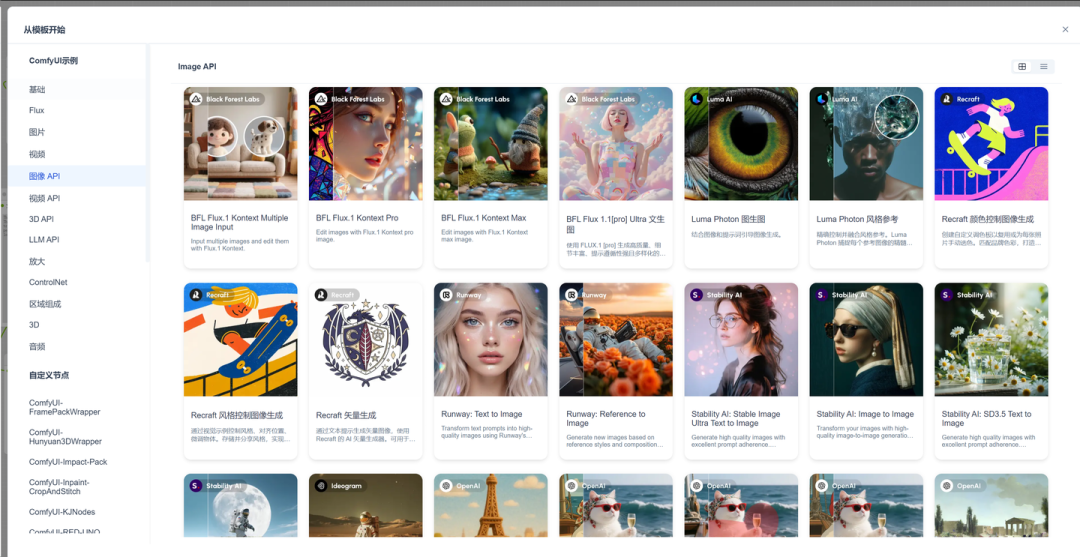Click Stability AI logo on Image to Image card
Screen dimensions: 1080x557
tap(822, 295)
